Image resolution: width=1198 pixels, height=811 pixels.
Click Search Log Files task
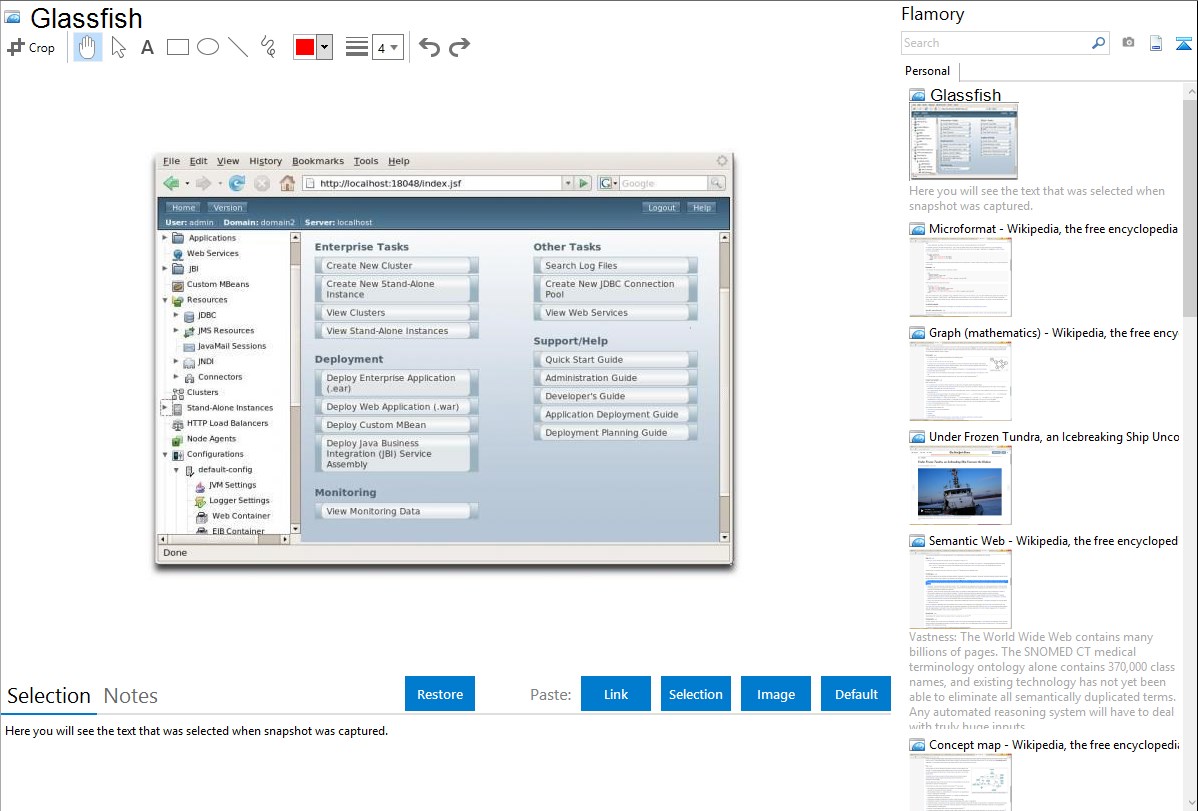tap(615, 265)
